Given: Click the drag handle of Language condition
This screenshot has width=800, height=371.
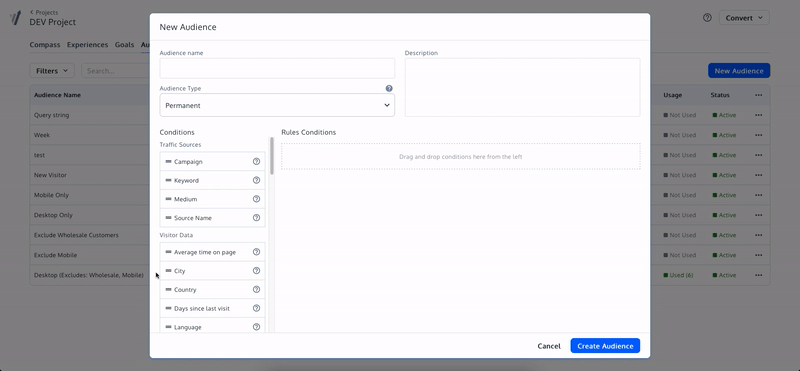Looking at the screenshot, I should [168, 327].
